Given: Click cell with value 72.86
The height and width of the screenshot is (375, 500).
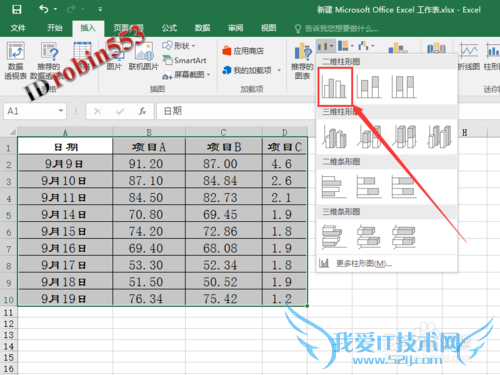Looking at the screenshot, I should click(x=224, y=231).
